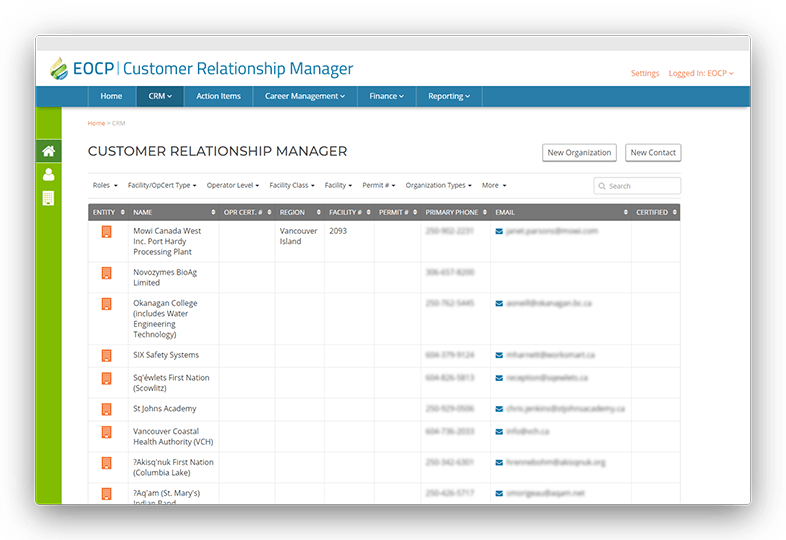Select 'Vancouver Coastal Health Authority (VCH)' cell

tap(173, 437)
